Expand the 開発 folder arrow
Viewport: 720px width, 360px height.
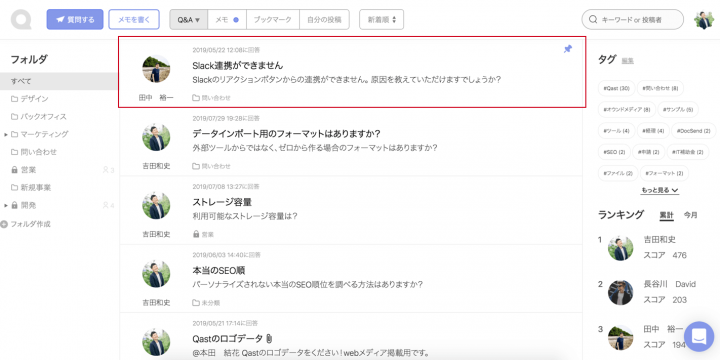[x=6, y=206]
